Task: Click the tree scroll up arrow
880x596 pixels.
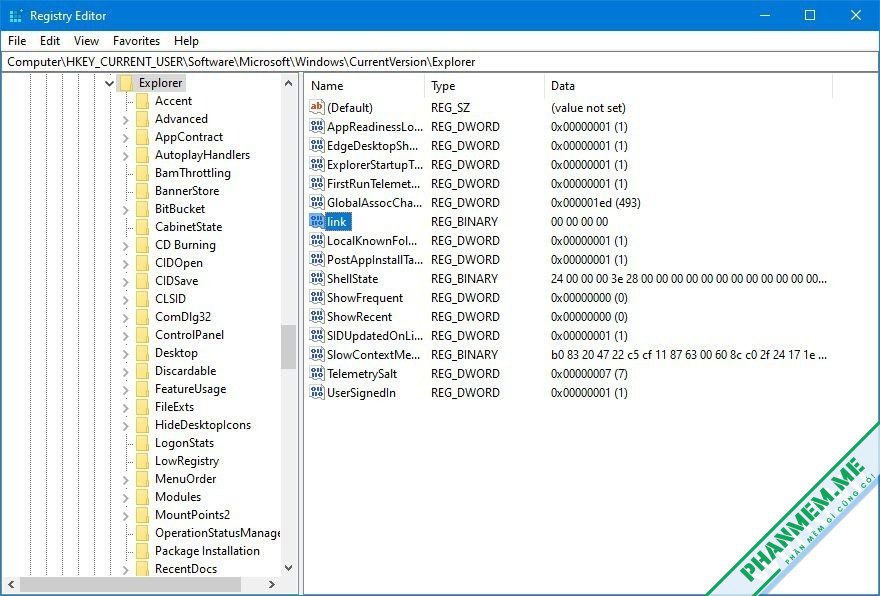Action: (288, 83)
